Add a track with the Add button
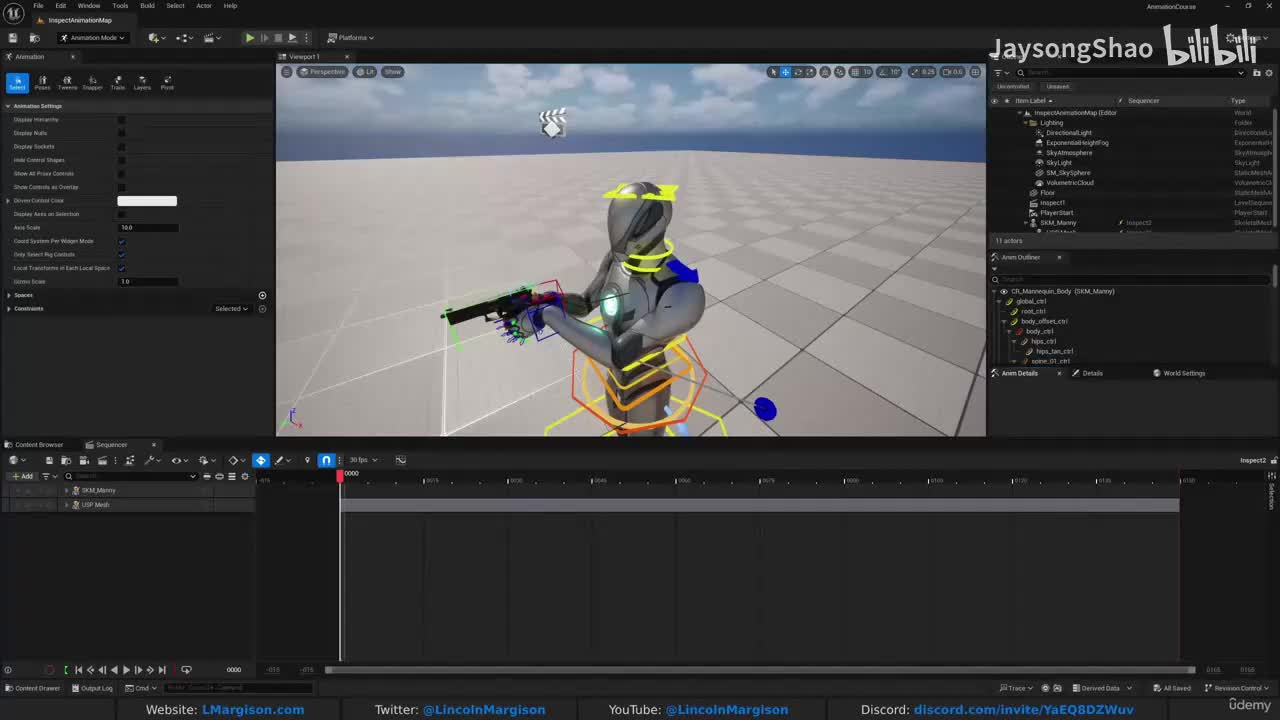Screen dimensions: 1280x720 tap(22, 476)
